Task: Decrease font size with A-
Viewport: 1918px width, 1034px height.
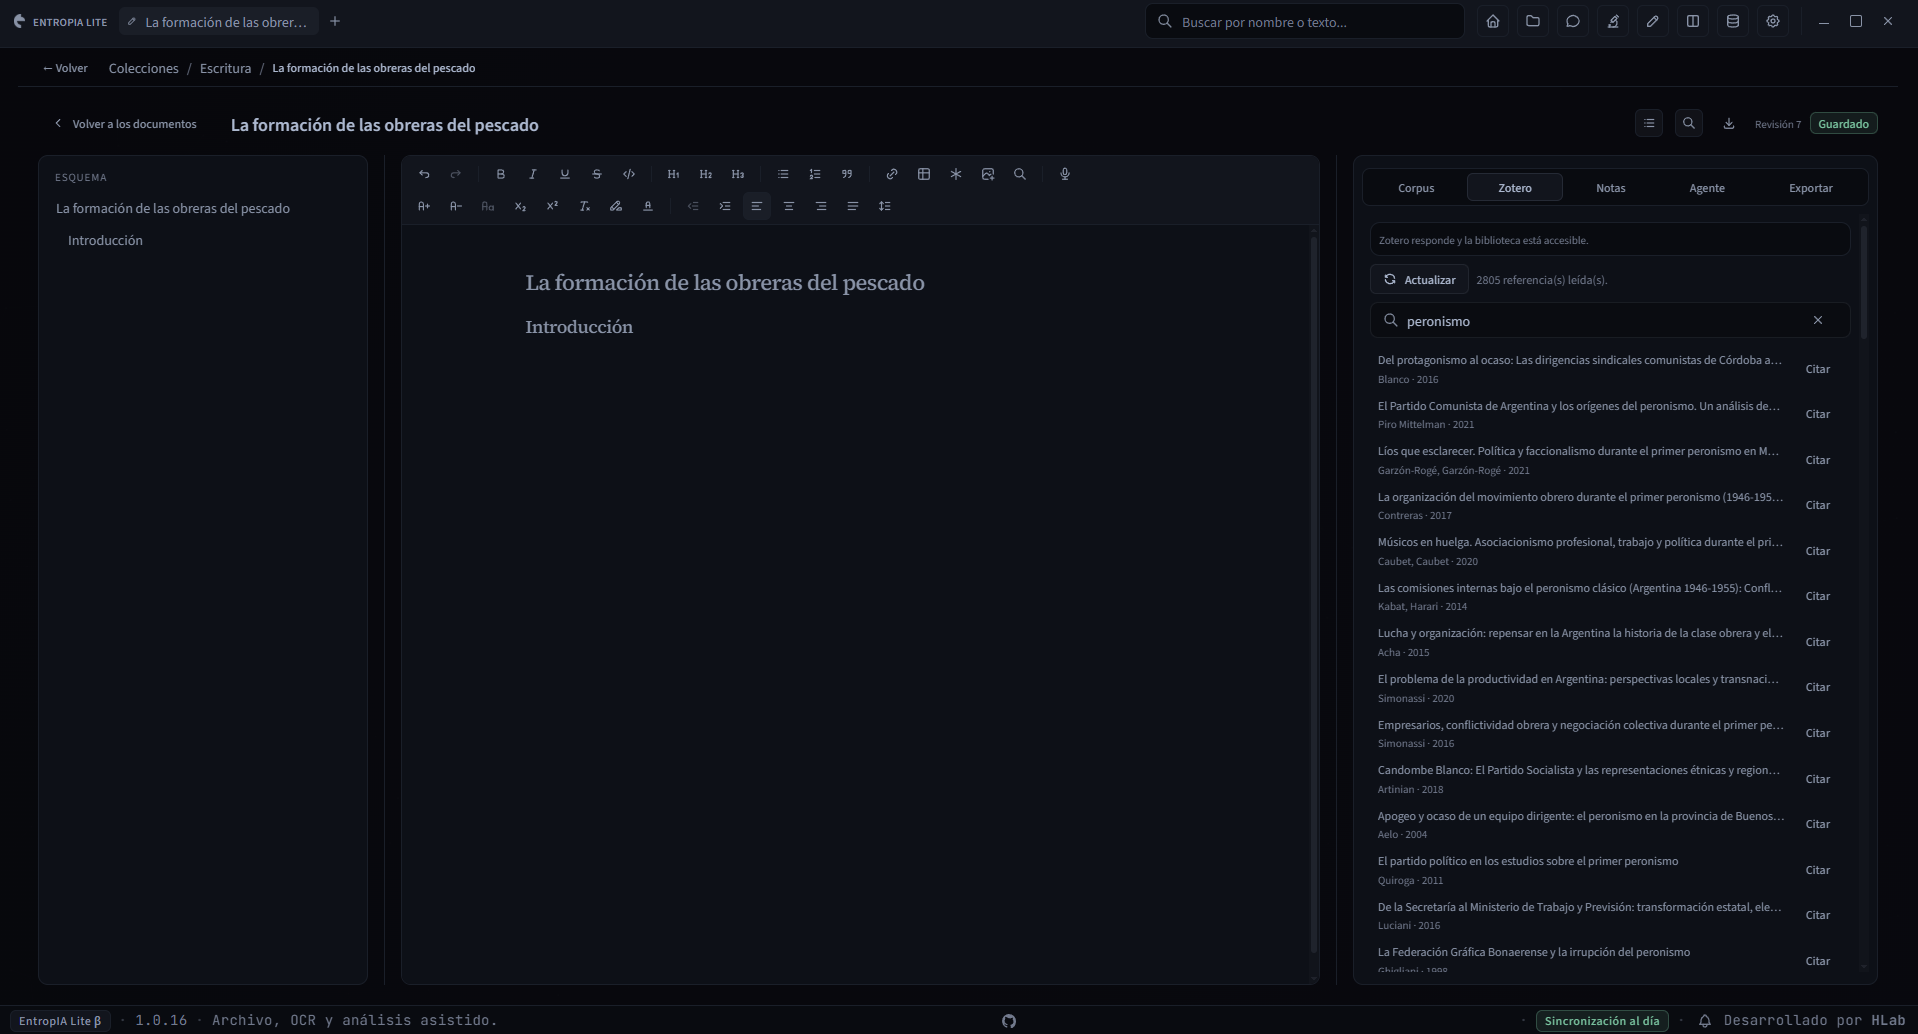Action: (x=456, y=206)
